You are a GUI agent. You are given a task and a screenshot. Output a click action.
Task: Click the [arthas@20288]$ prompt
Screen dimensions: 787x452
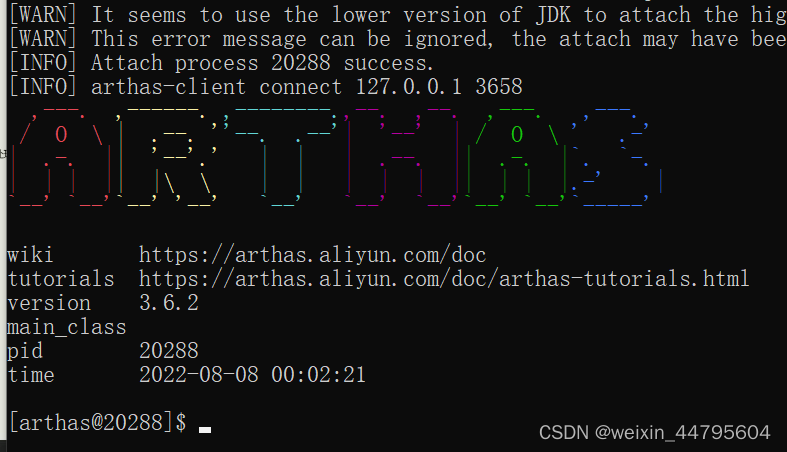coord(98,422)
